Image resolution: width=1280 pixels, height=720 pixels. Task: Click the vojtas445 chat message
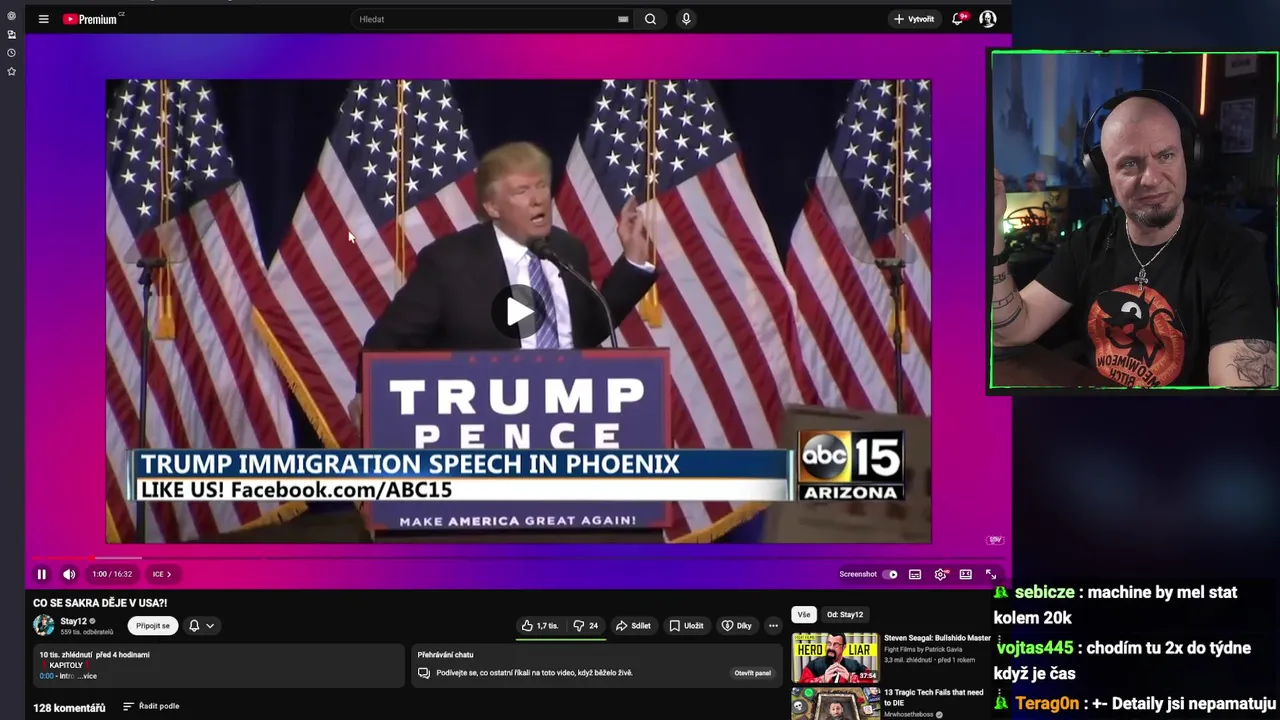pyautogui.click(x=1122, y=661)
